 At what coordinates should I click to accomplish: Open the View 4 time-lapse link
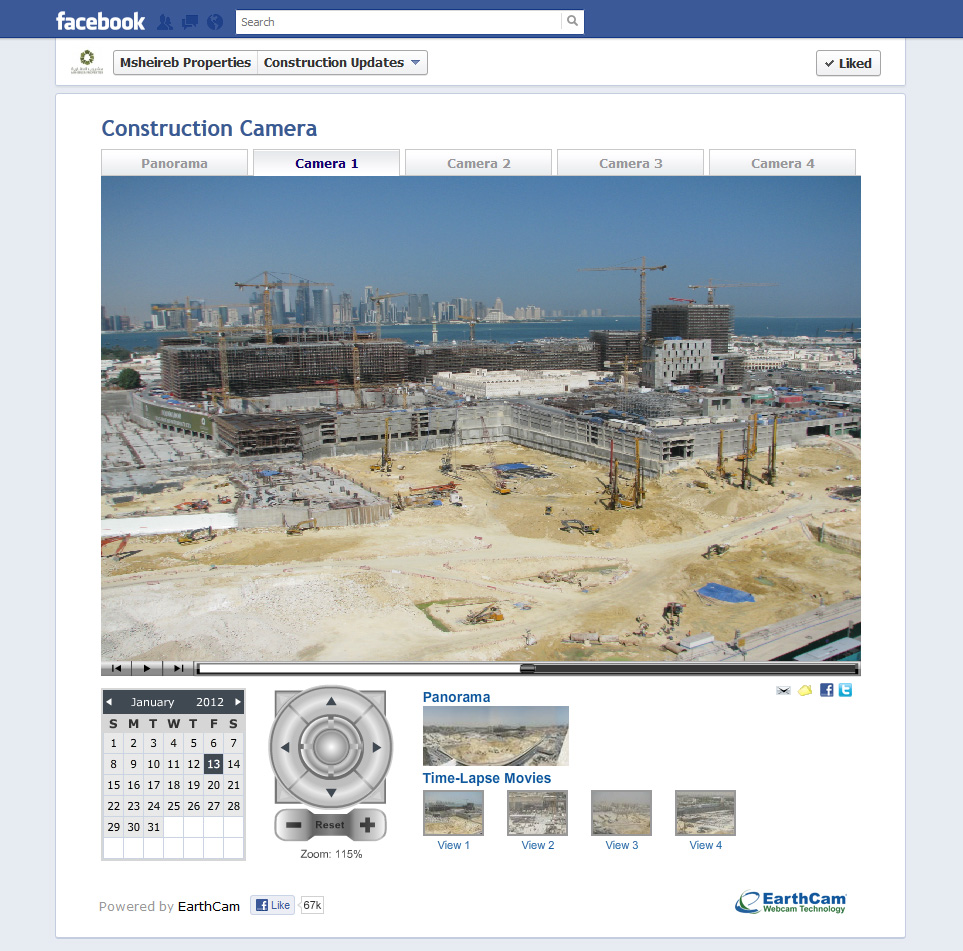click(x=705, y=845)
